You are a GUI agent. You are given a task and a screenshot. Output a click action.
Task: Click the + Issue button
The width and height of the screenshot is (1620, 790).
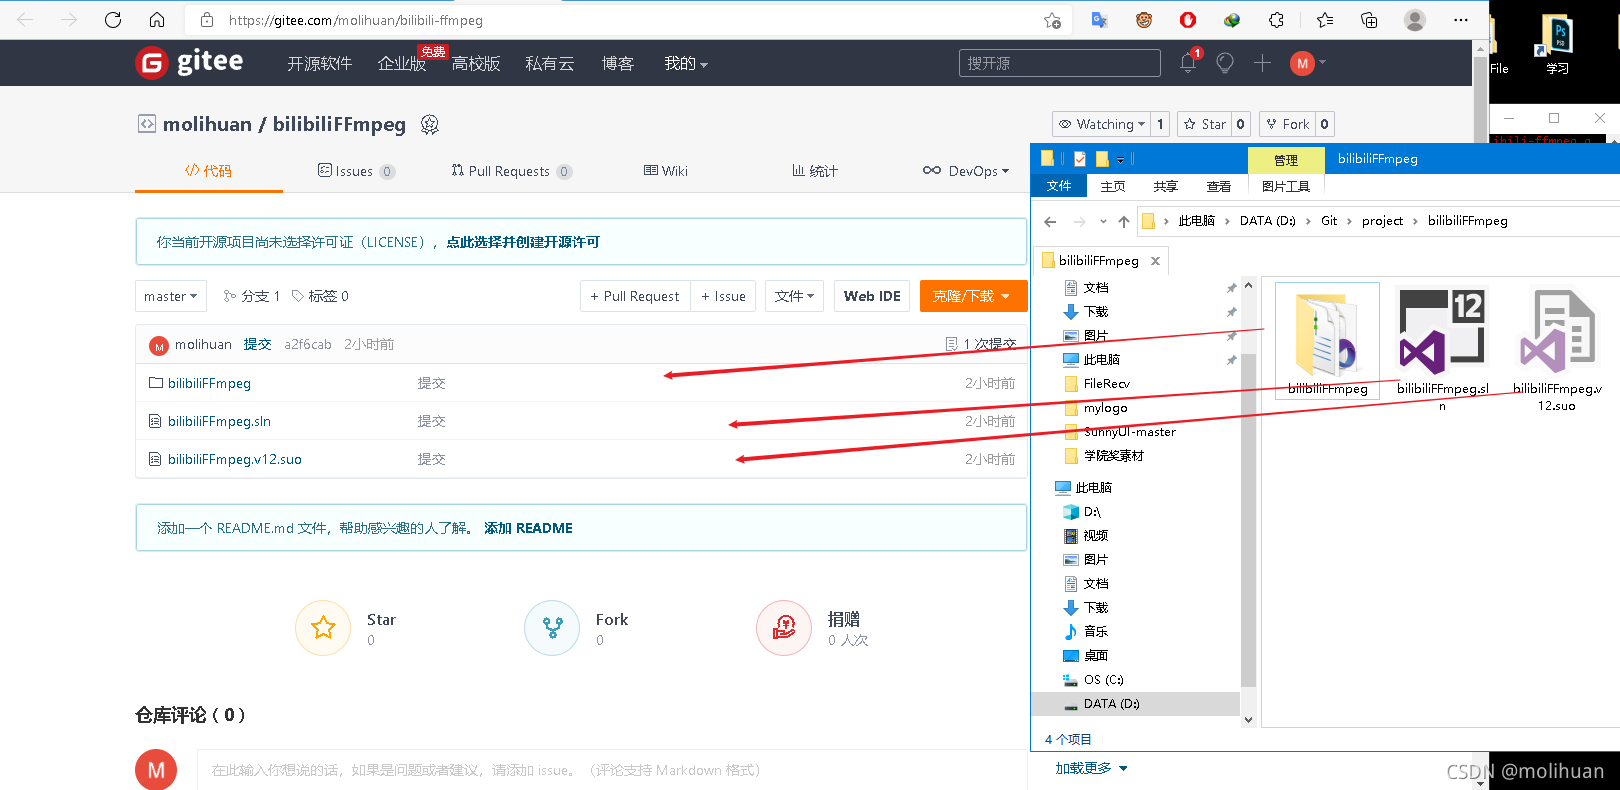pos(723,296)
